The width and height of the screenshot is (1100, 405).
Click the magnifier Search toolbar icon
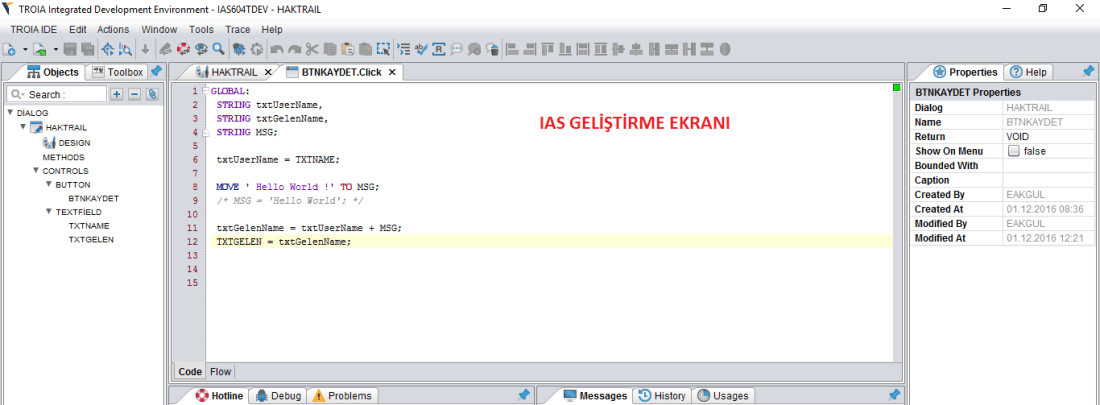pyautogui.click(x=218, y=49)
